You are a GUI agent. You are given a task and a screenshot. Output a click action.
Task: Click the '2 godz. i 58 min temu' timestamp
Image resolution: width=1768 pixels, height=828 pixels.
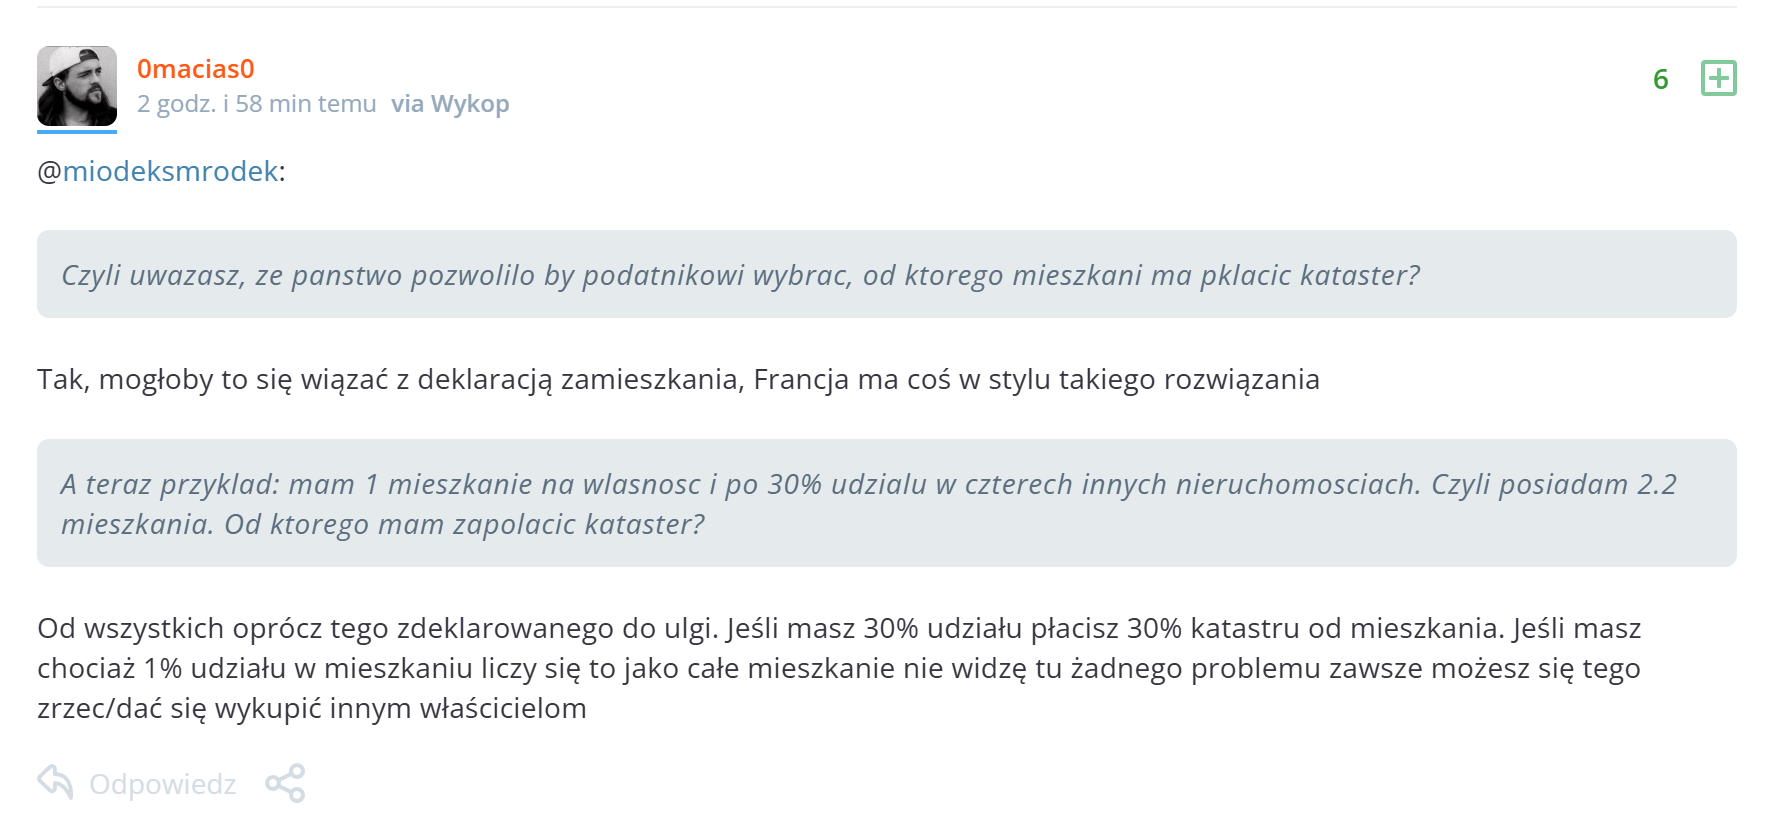click(x=257, y=104)
